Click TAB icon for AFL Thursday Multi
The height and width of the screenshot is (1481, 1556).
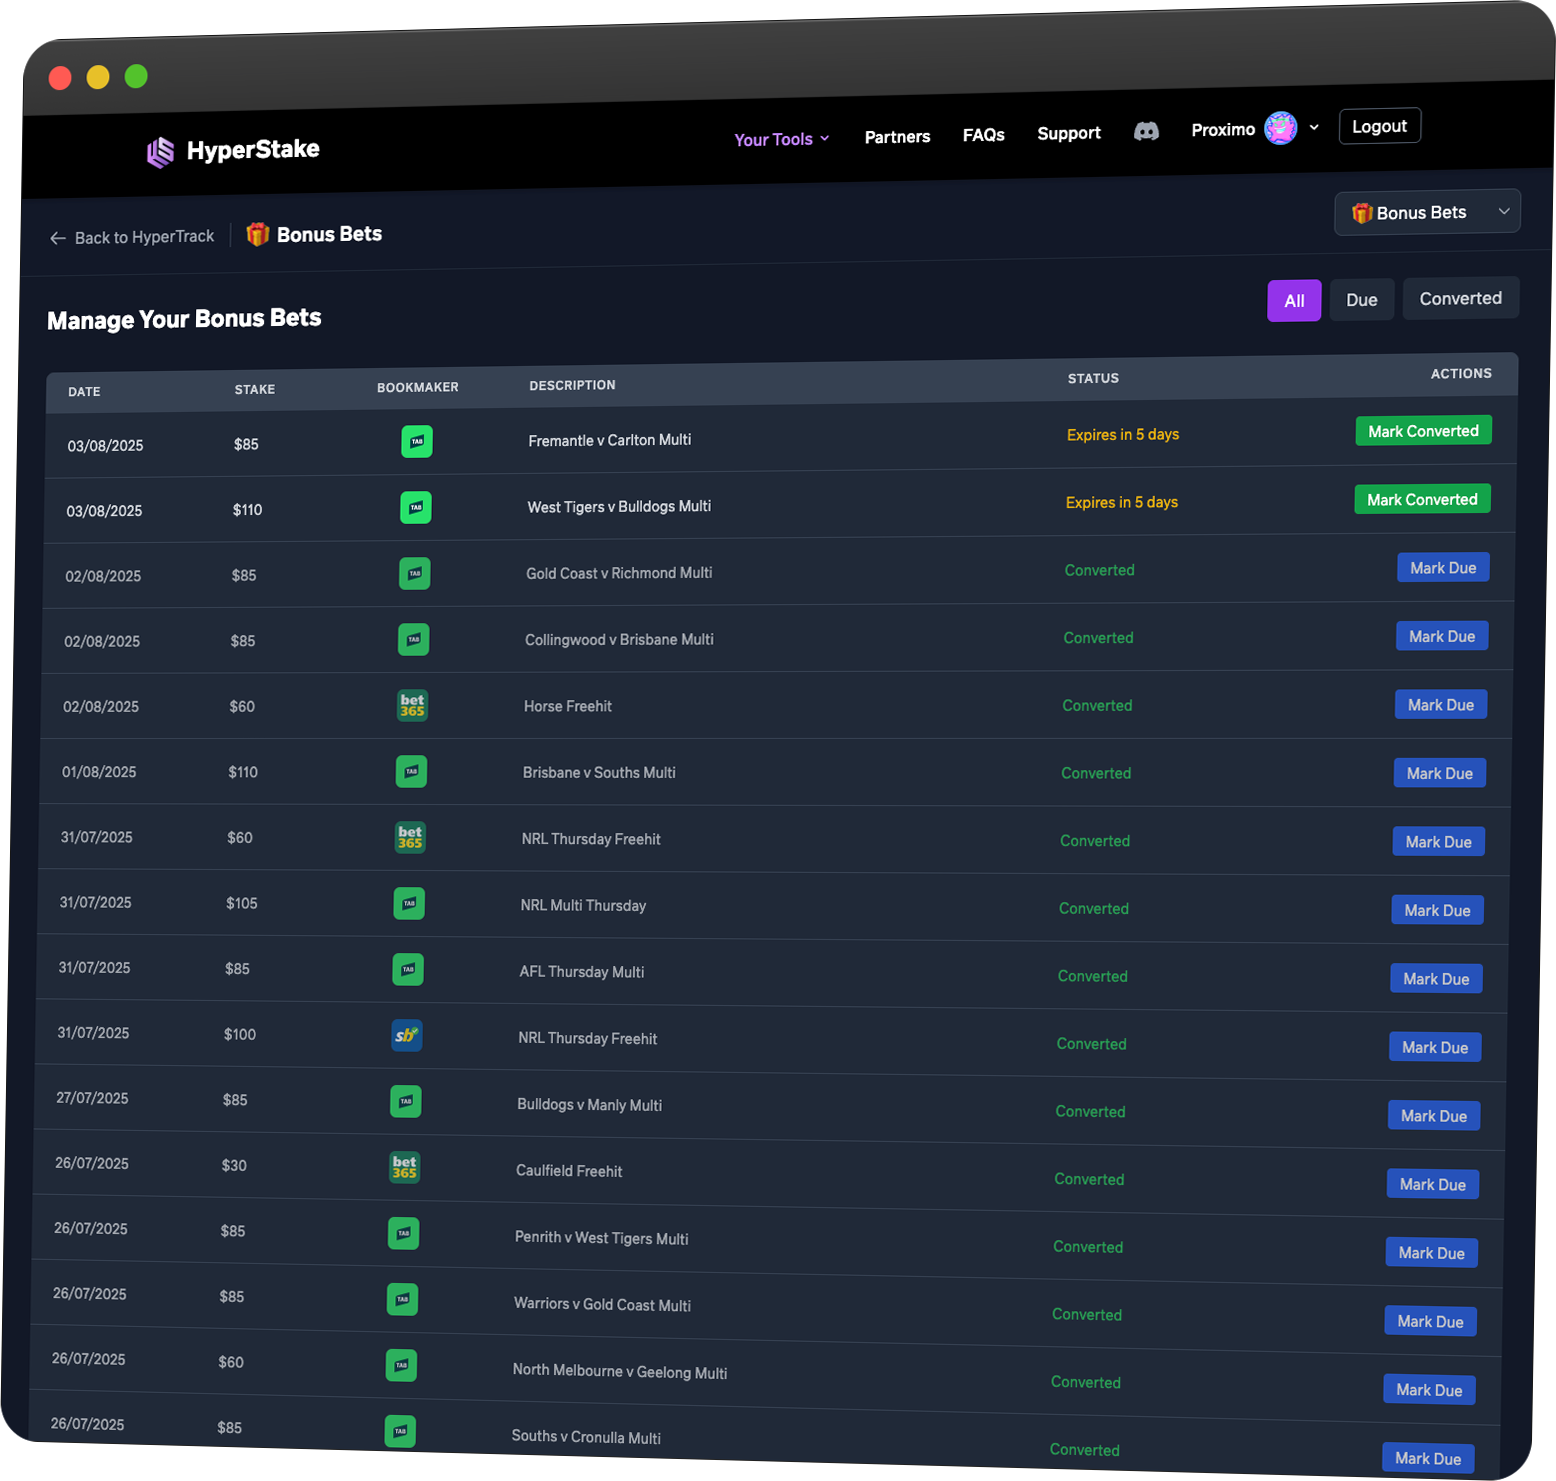pos(408,969)
